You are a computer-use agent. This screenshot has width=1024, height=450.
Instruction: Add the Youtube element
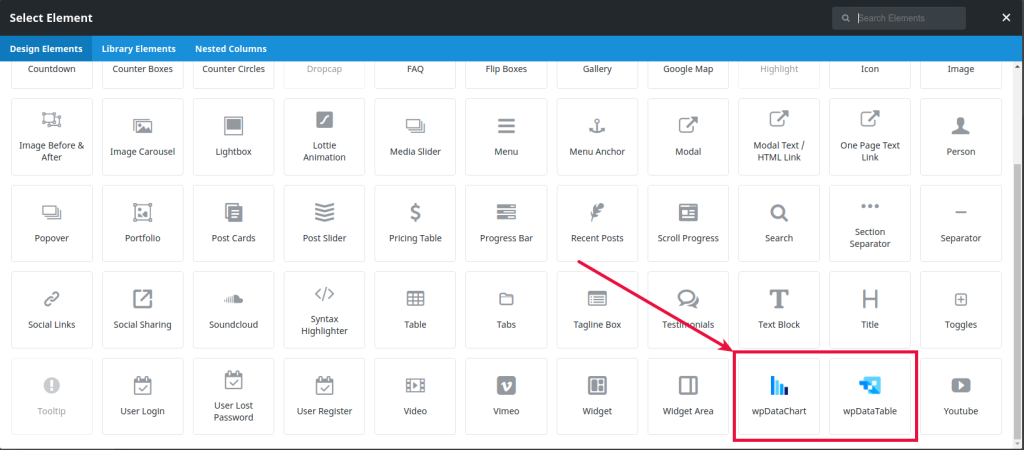960,396
